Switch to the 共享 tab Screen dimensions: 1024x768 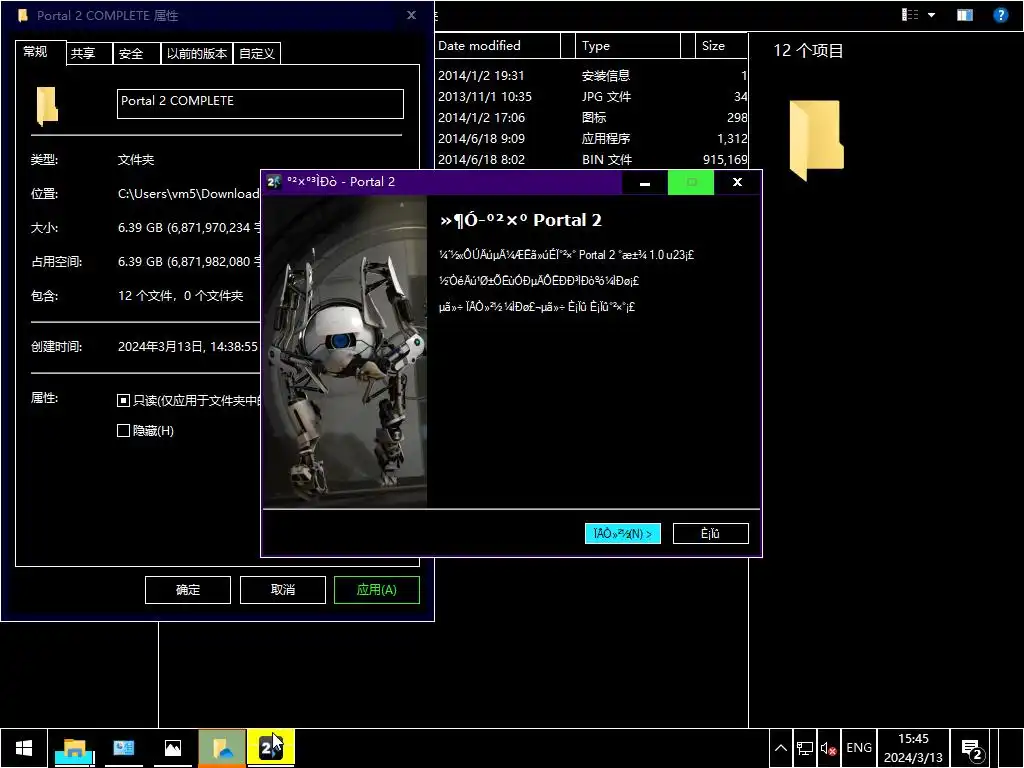[89, 54]
